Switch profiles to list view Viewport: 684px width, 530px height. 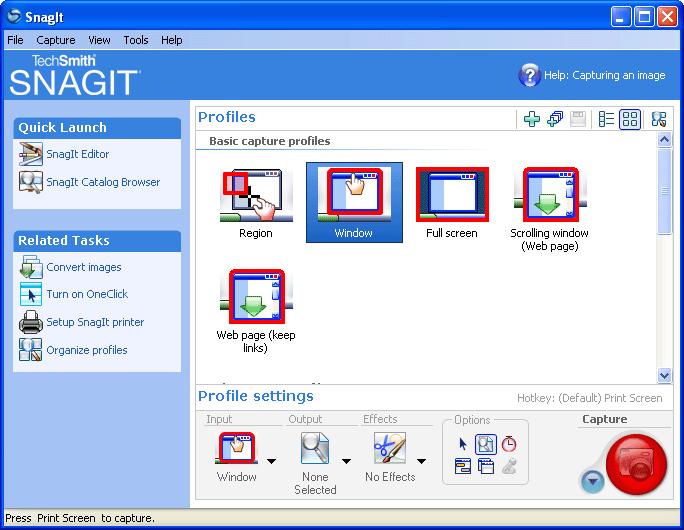coord(606,119)
